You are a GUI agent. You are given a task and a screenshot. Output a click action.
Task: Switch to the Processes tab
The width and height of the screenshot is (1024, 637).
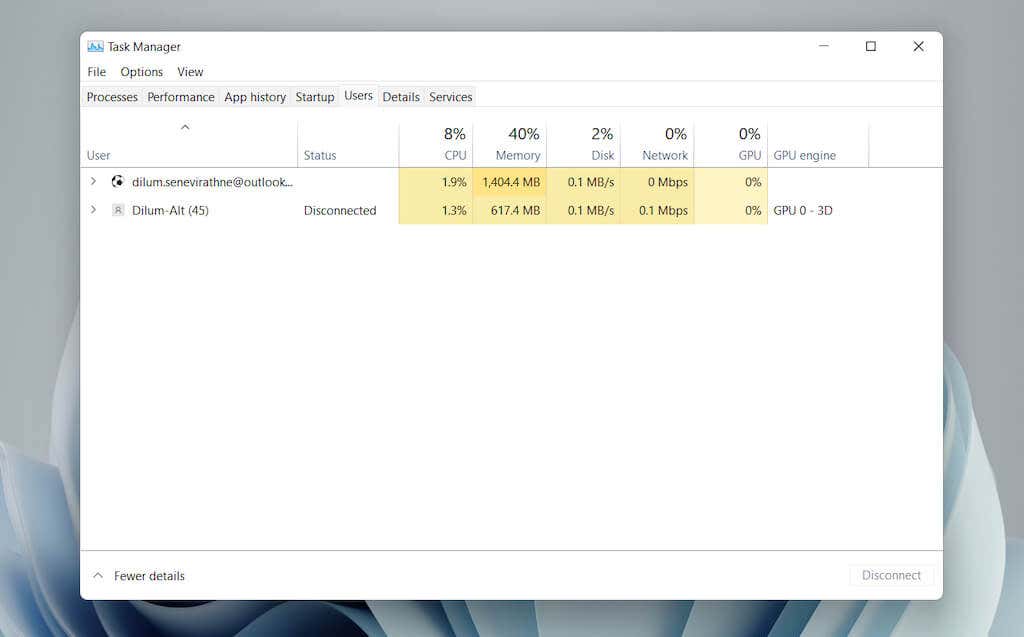pos(112,97)
